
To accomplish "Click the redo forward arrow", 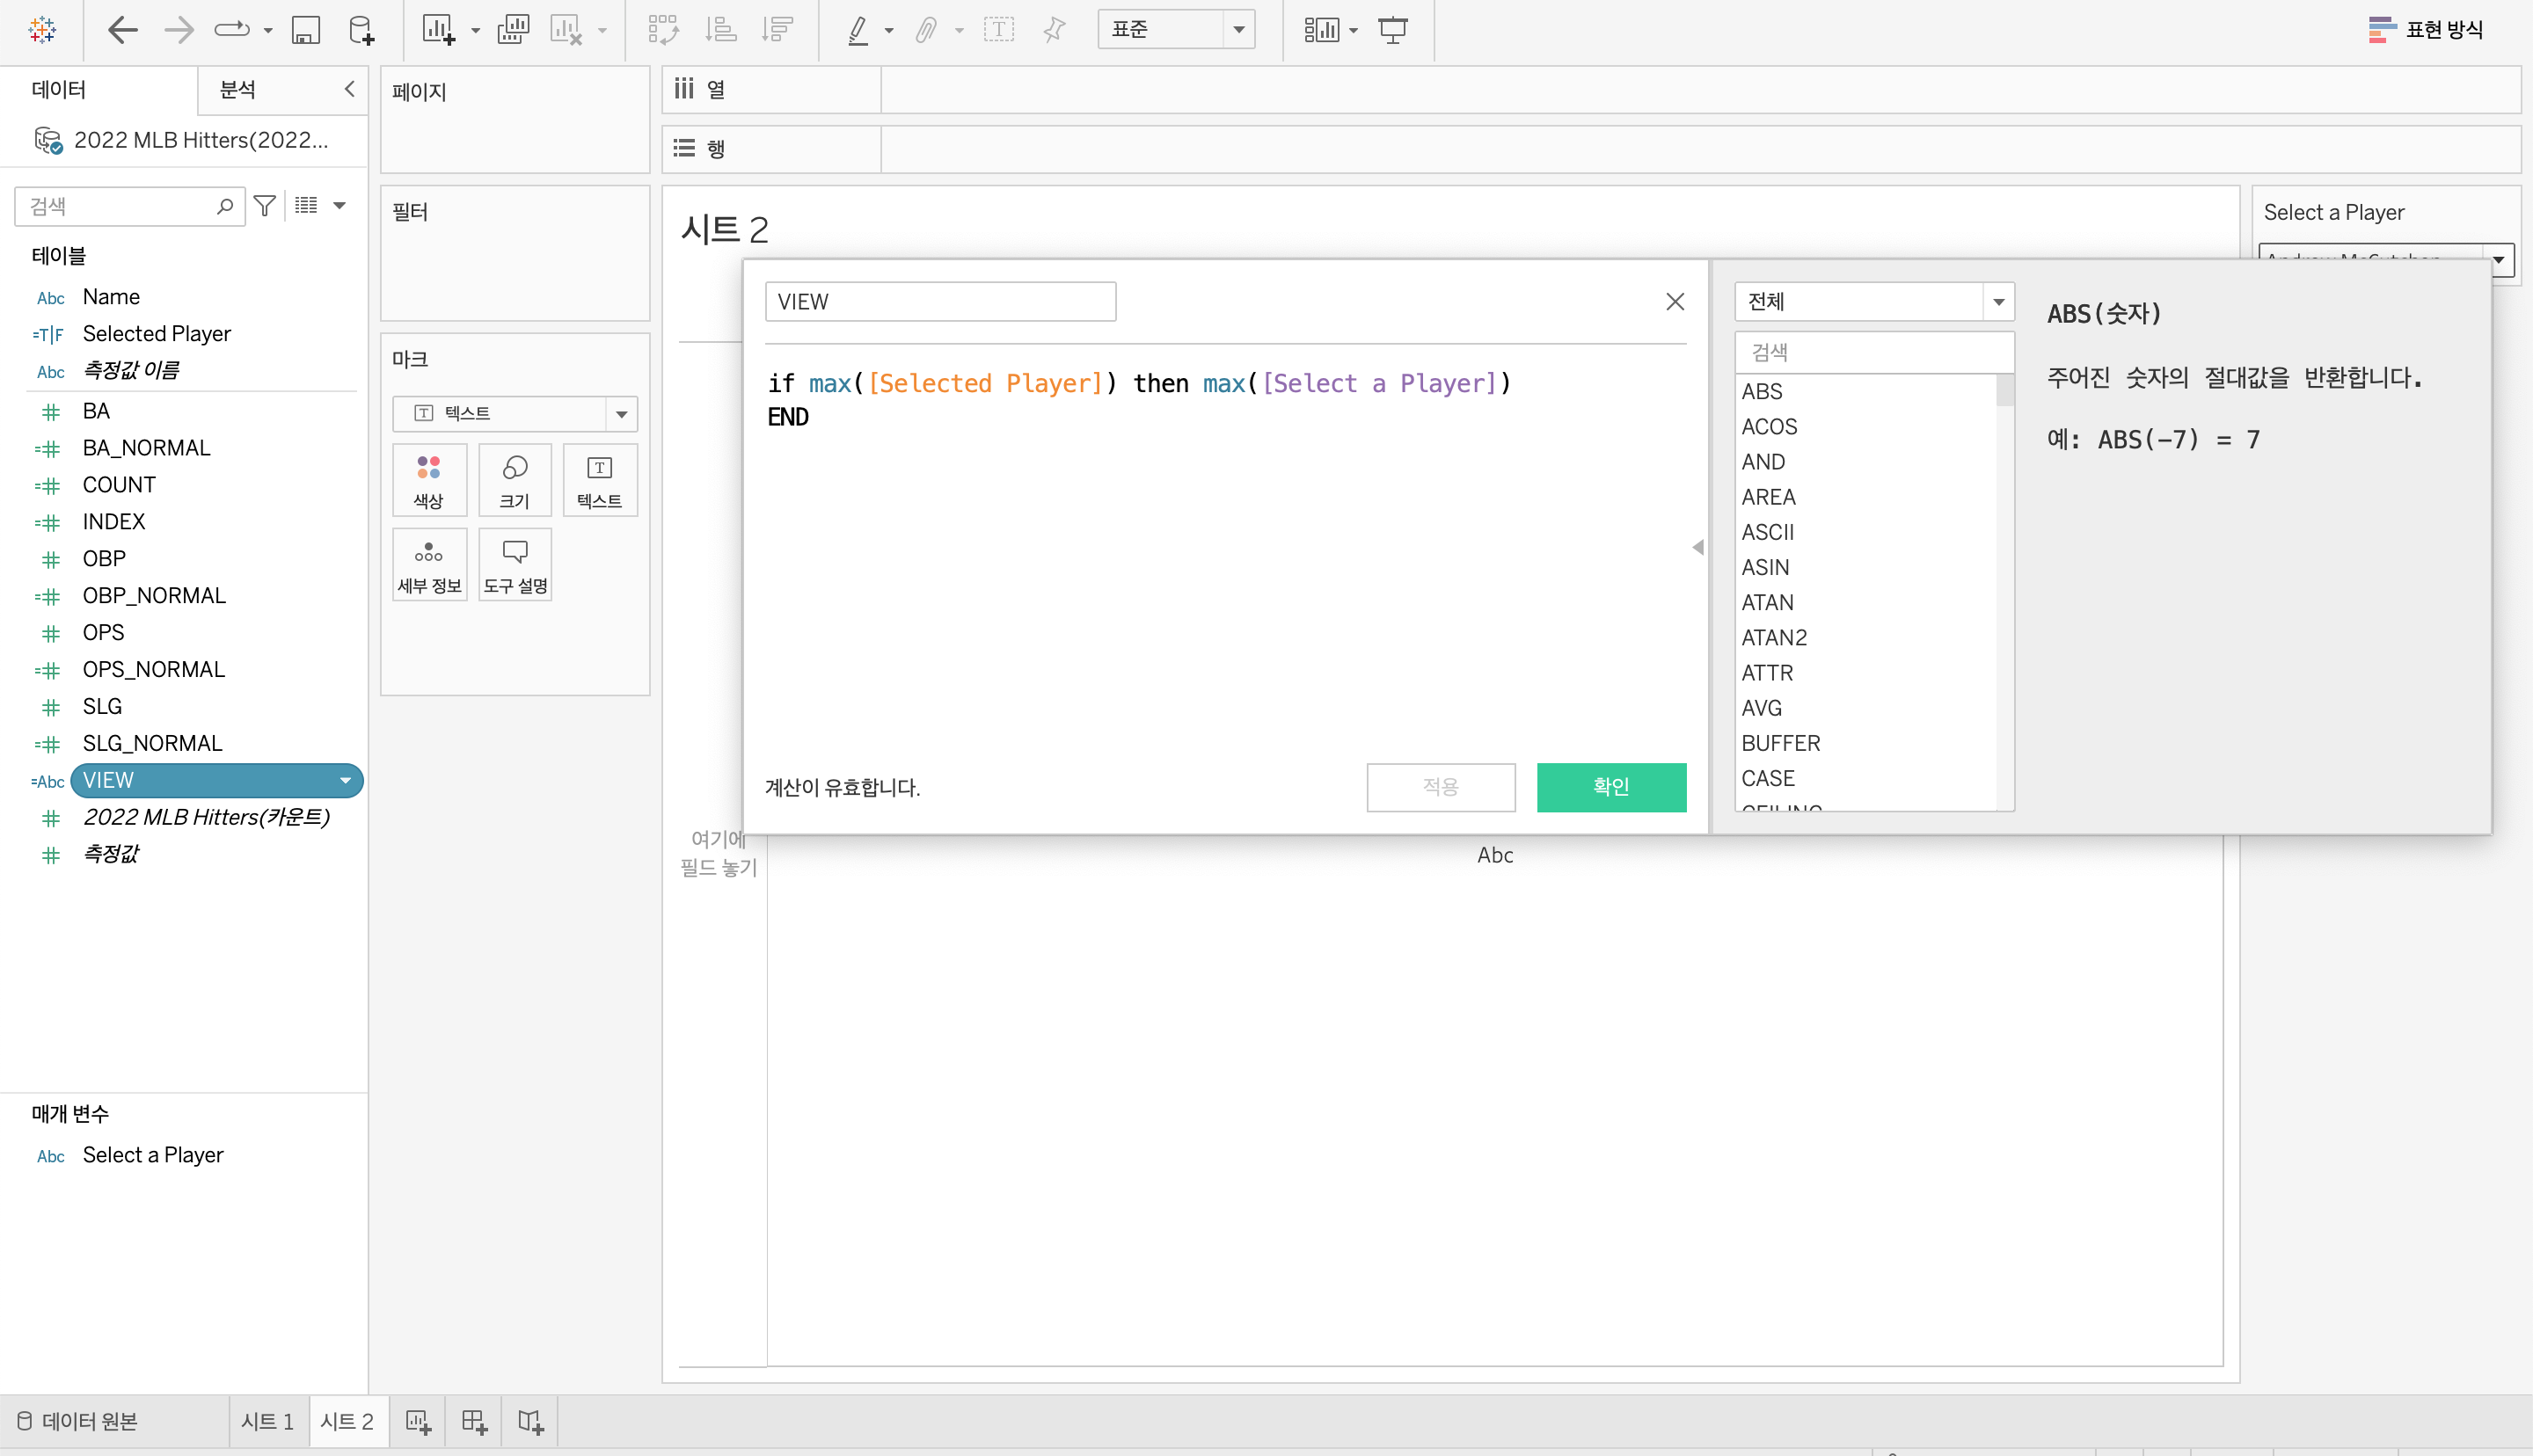I will [179, 30].
